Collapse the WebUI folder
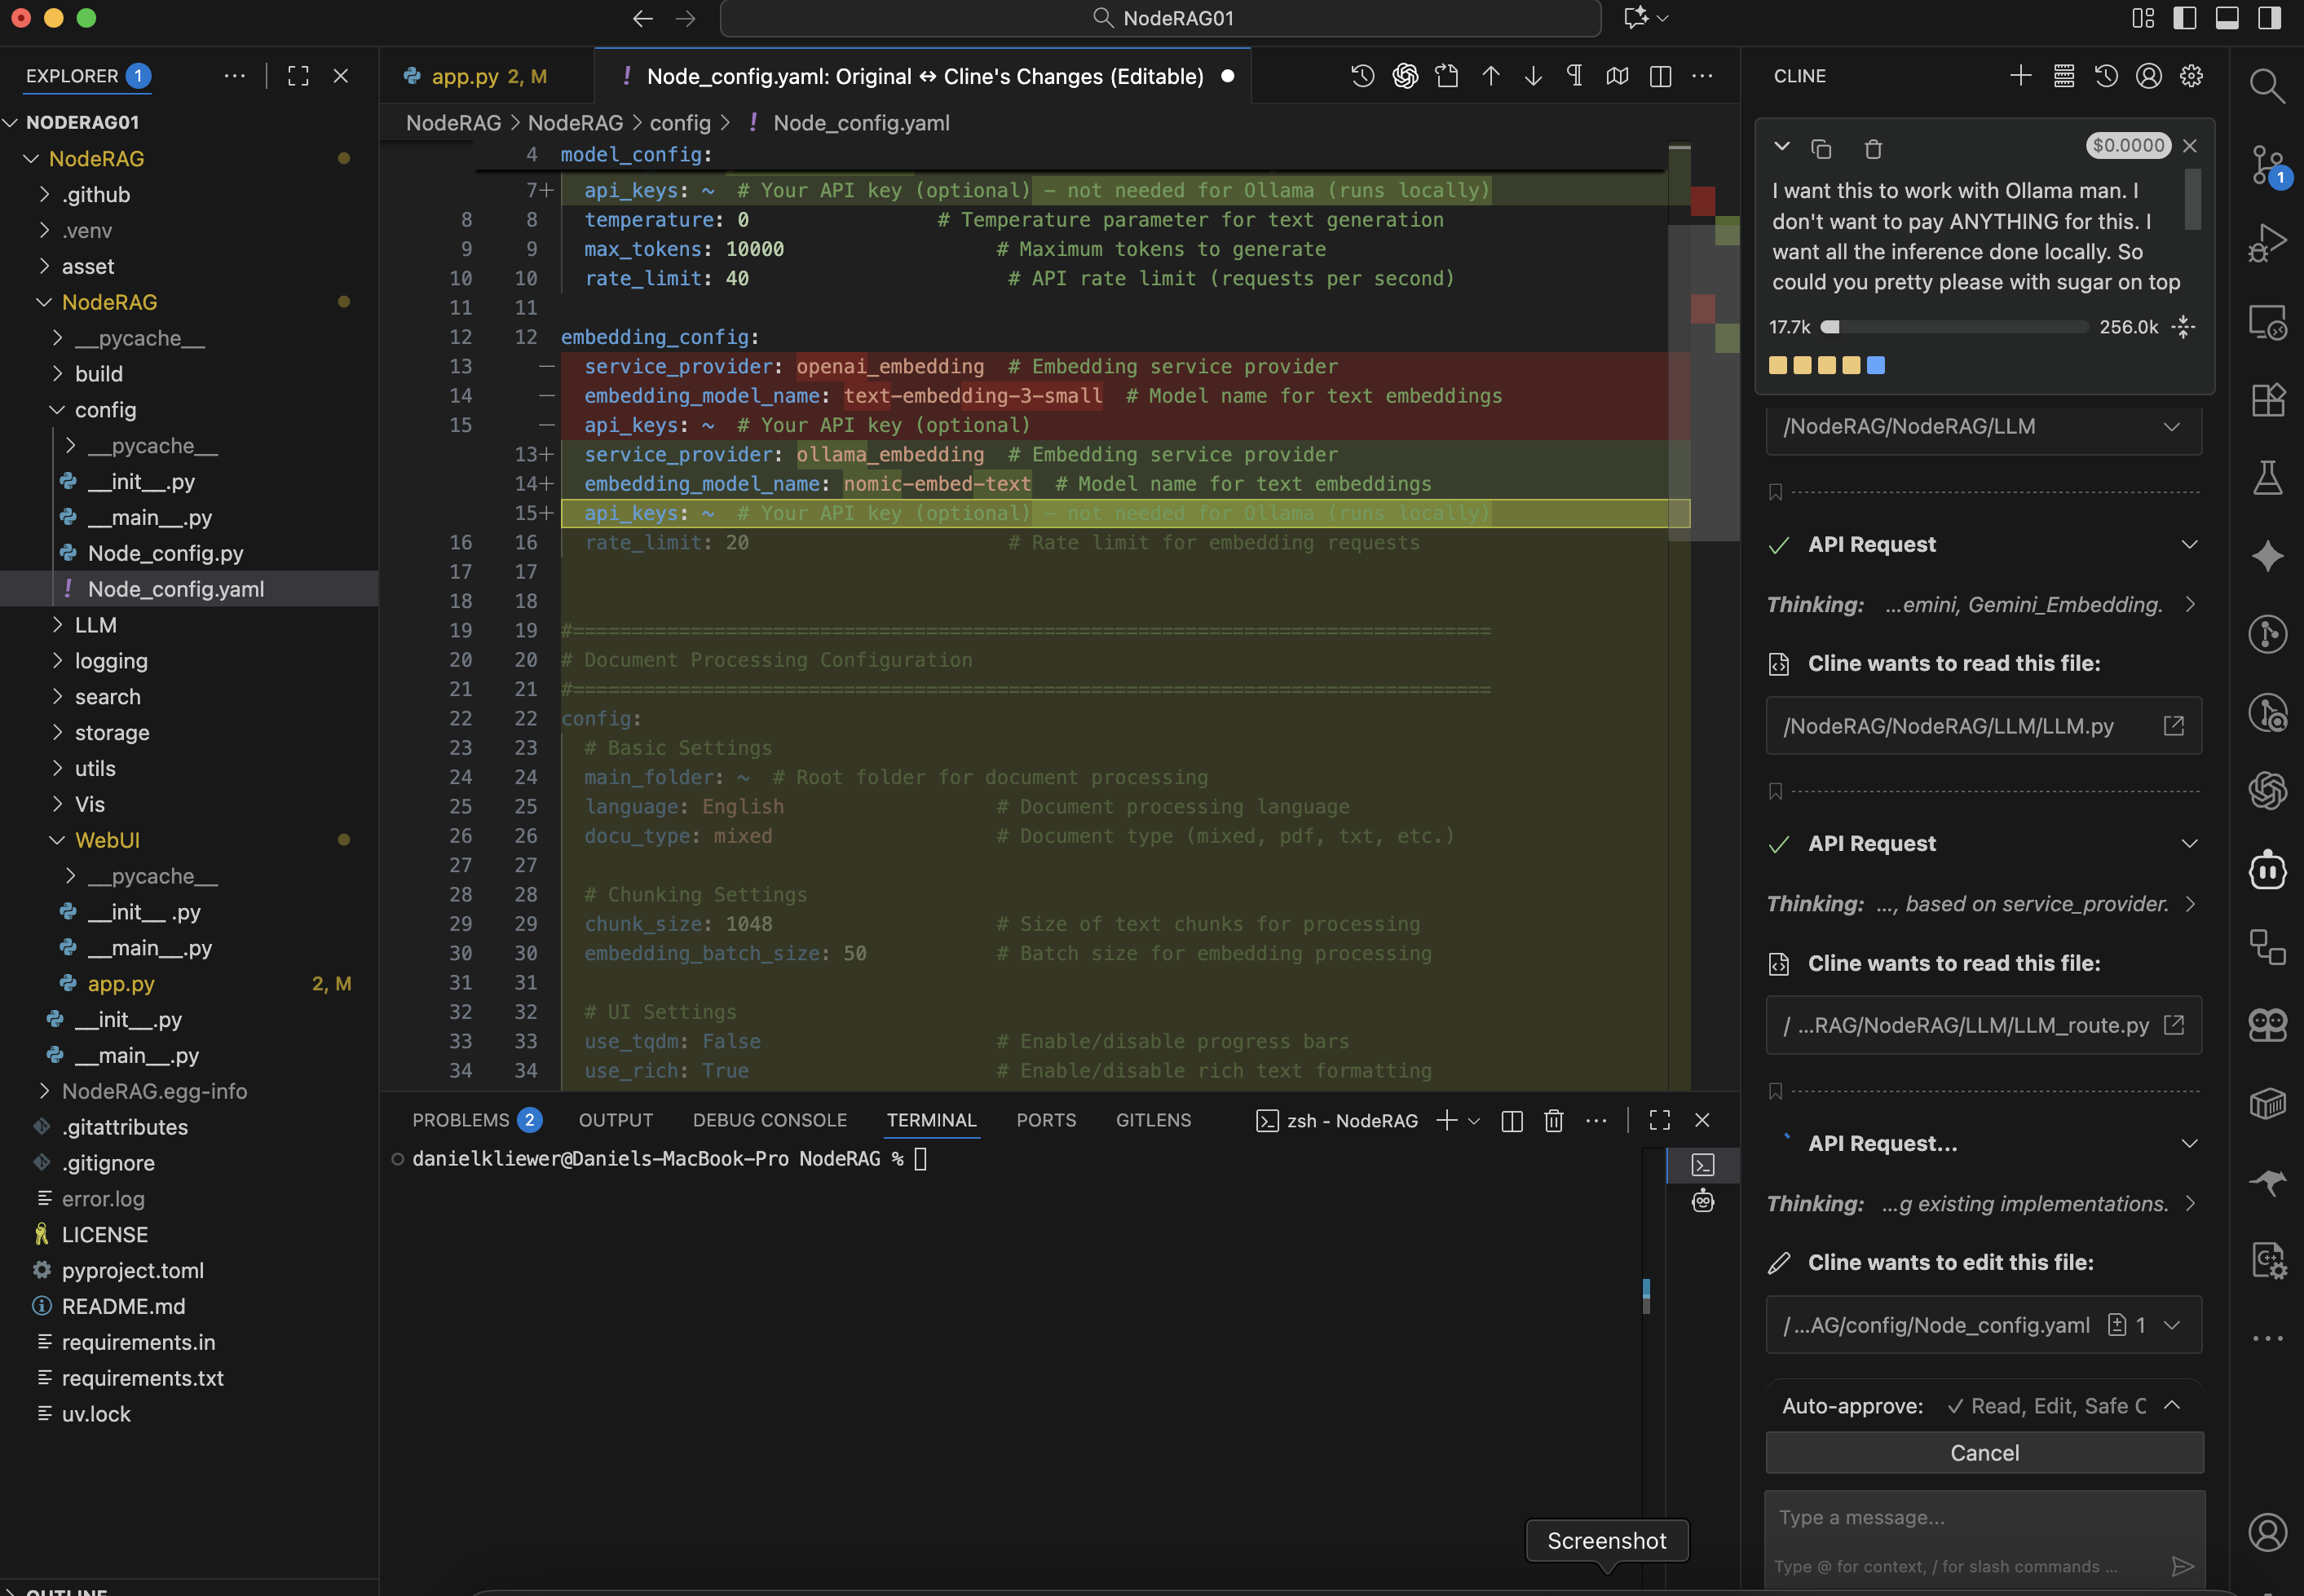The width and height of the screenshot is (2304, 1596). (x=107, y=840)
